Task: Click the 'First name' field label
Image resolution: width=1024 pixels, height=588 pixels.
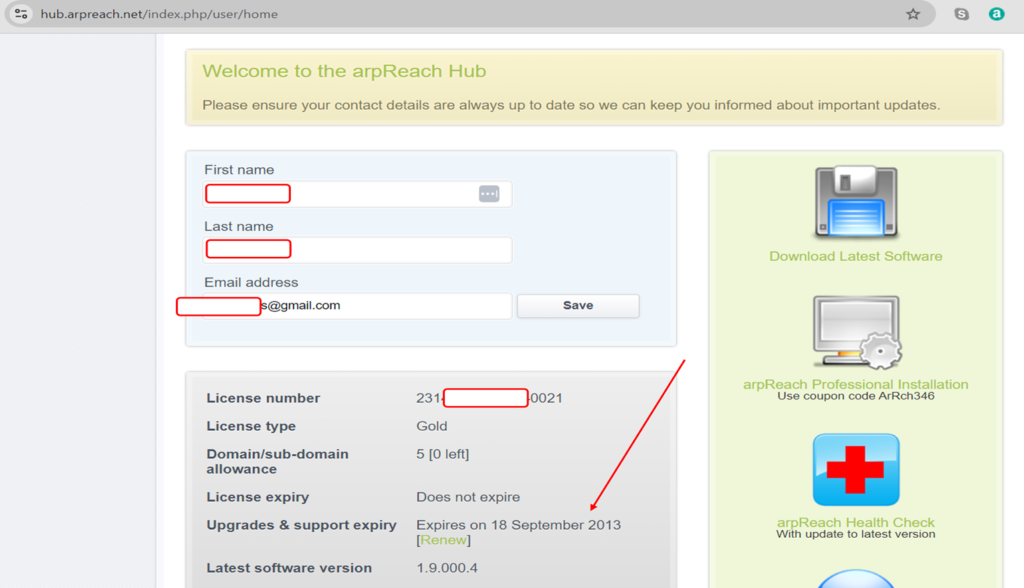Action: tap(239, 170)
